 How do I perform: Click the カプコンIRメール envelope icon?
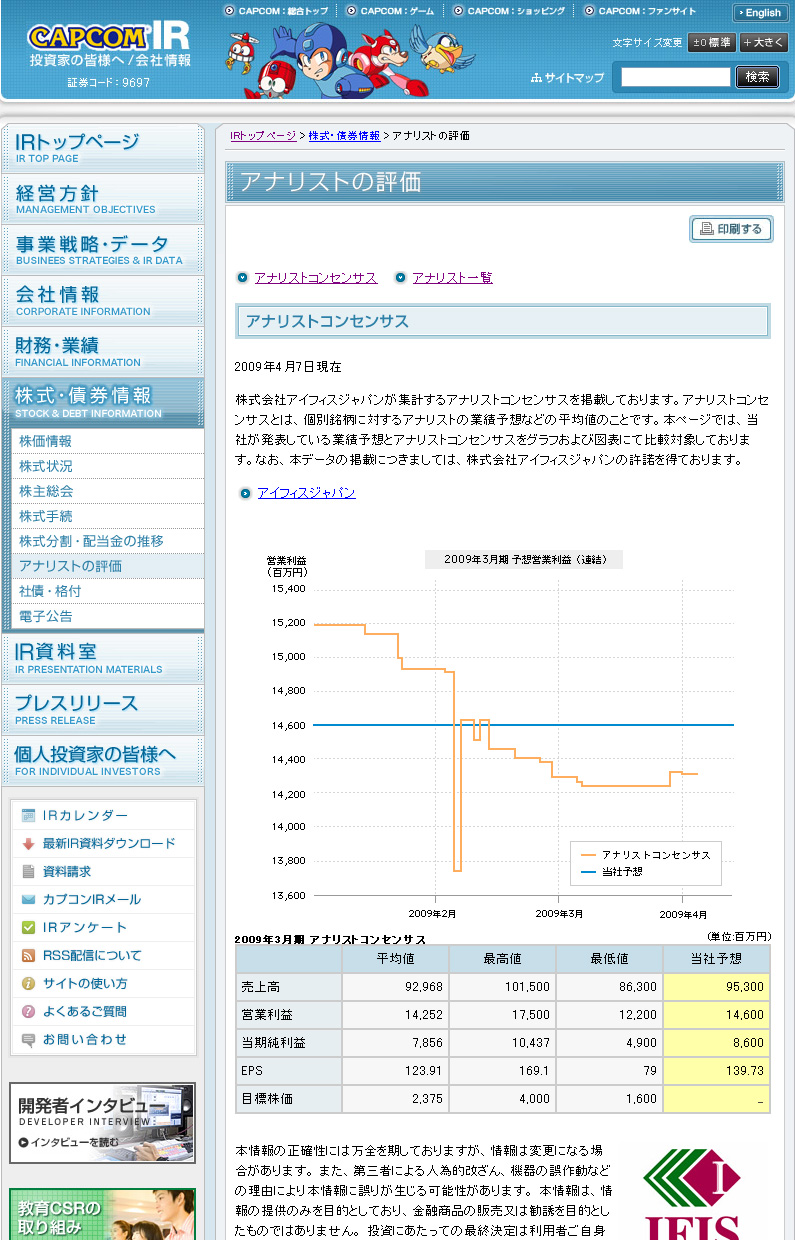coord(28,900)
